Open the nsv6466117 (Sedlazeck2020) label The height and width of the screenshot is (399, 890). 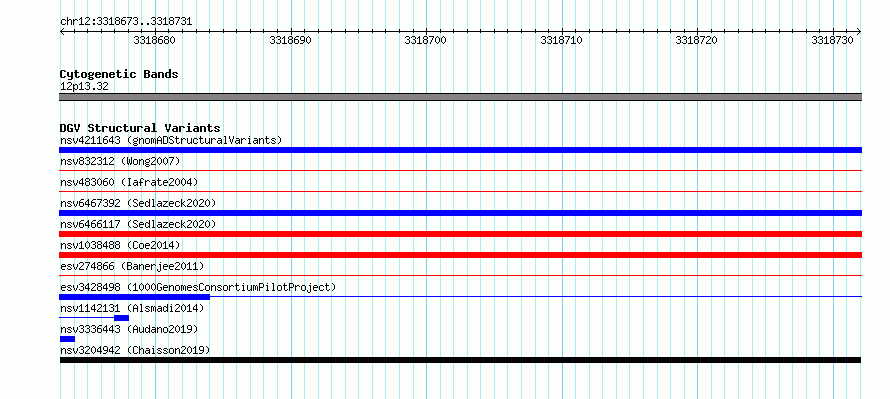[138, 224]
